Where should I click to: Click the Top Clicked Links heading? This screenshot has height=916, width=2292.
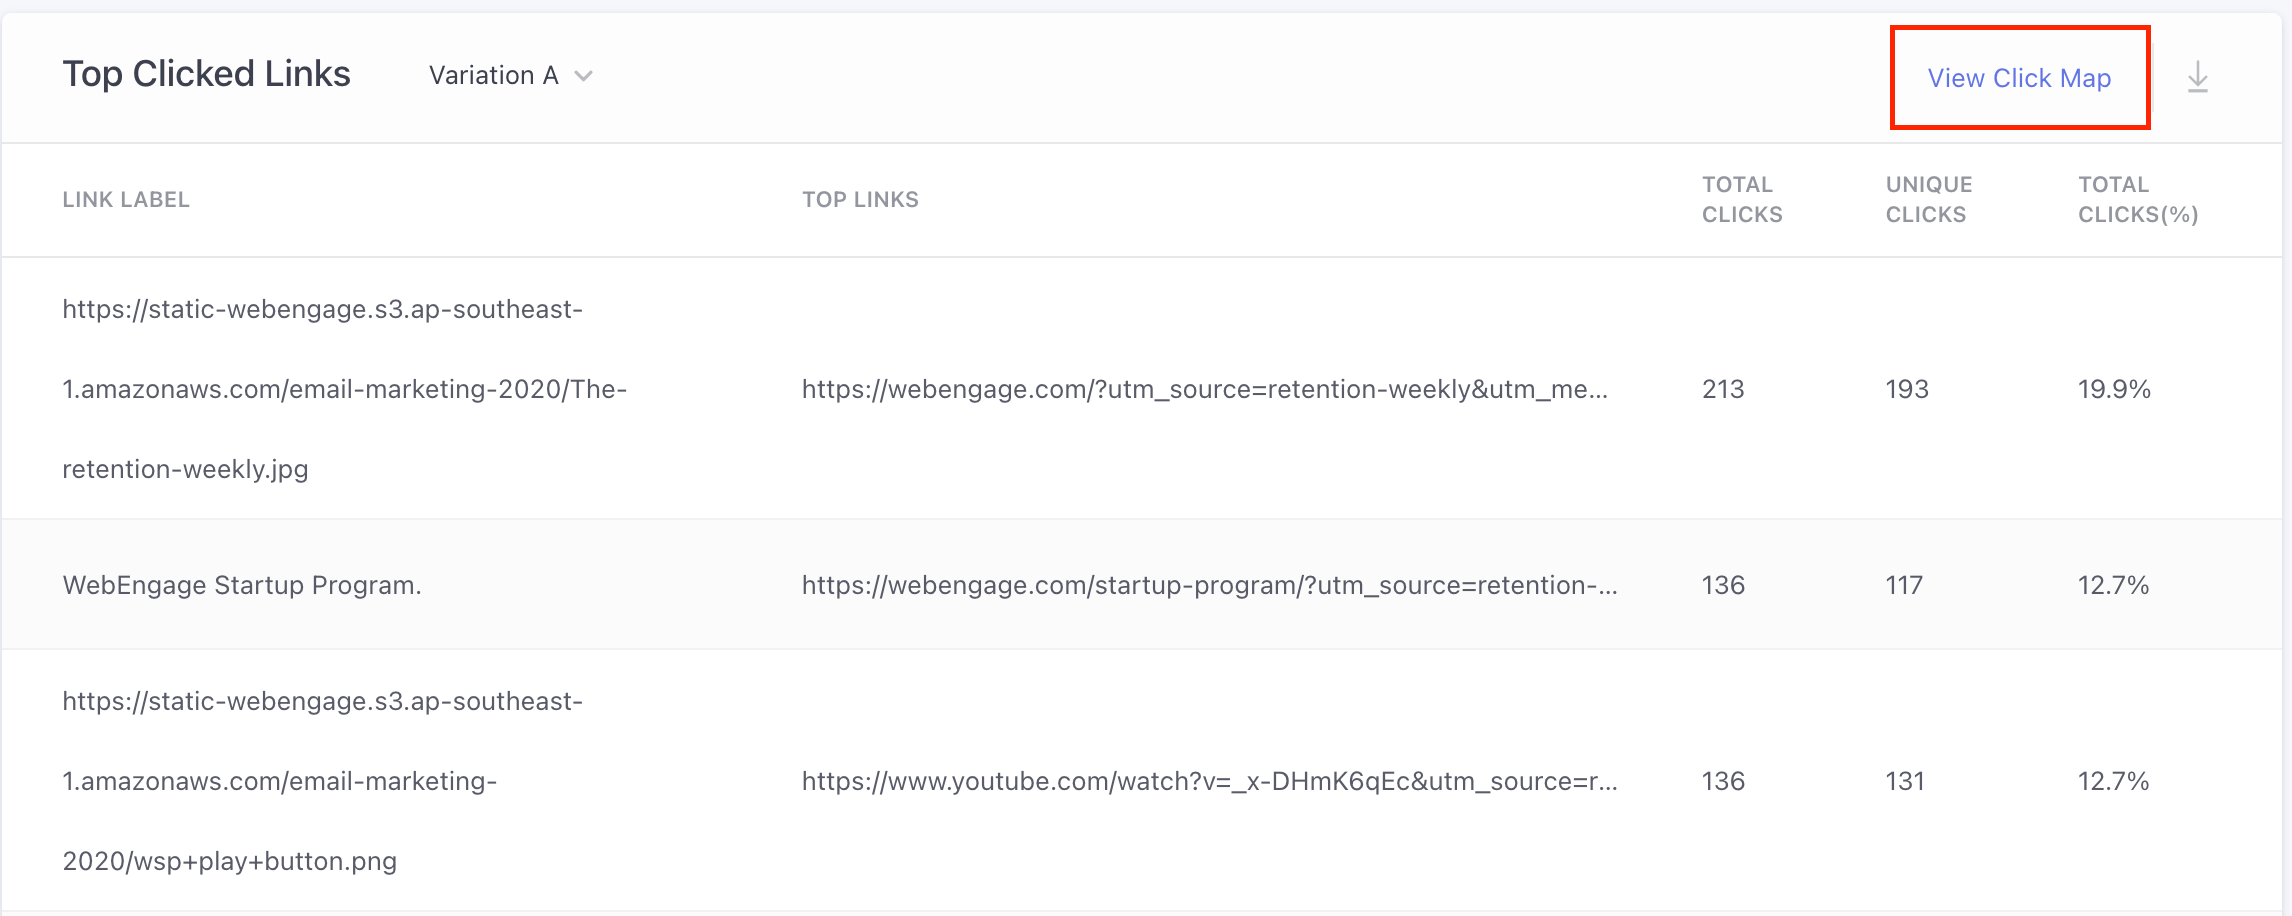pos(206,74)
